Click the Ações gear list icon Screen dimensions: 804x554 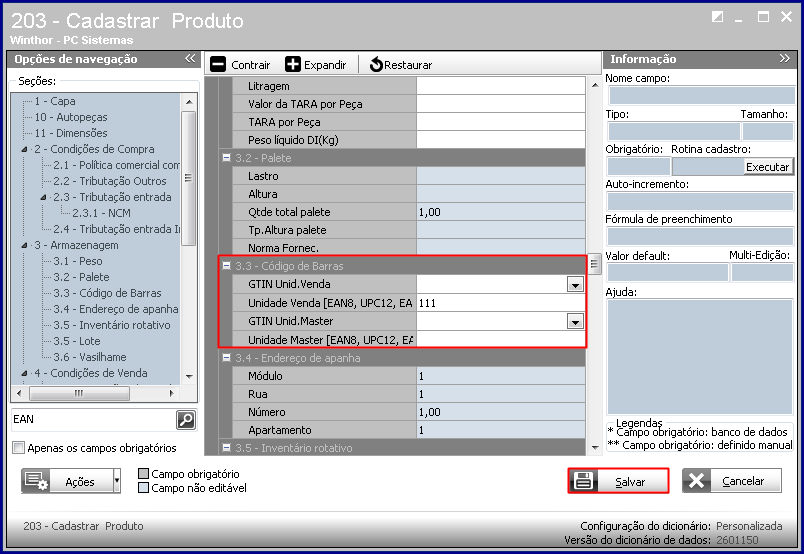coord(36,481)
